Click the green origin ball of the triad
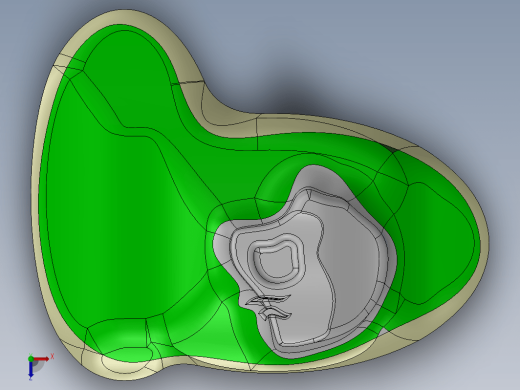The height and width of the screenshot is (390, 520). coord(31,359)
